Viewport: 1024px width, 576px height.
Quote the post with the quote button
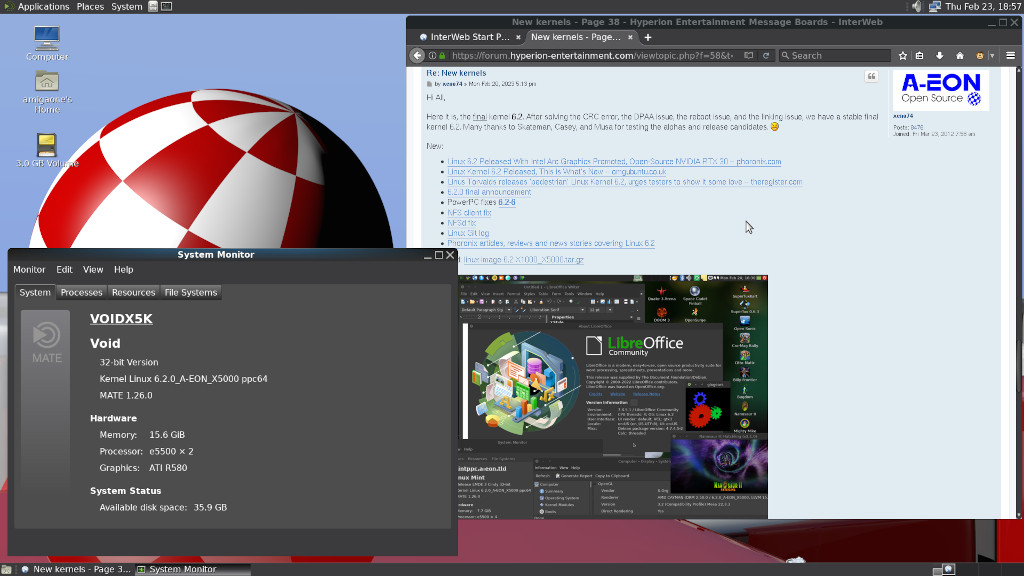click(x=871, y=76)
